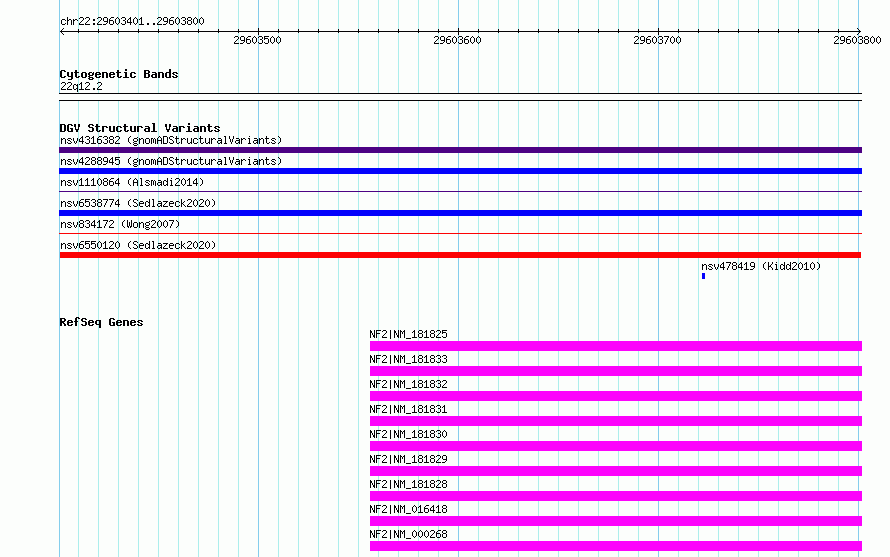
Task: Open the nsv6538774 (Sedlazeck2020) label
Action: click(x=138, y=203)
